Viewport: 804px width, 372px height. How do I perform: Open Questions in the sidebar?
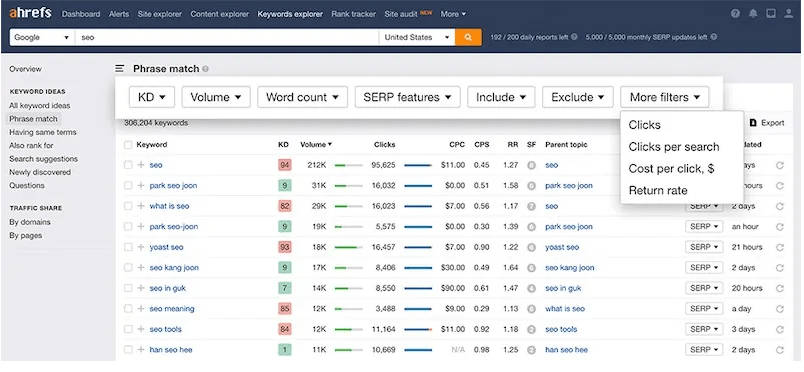click(x=27, y=186)
